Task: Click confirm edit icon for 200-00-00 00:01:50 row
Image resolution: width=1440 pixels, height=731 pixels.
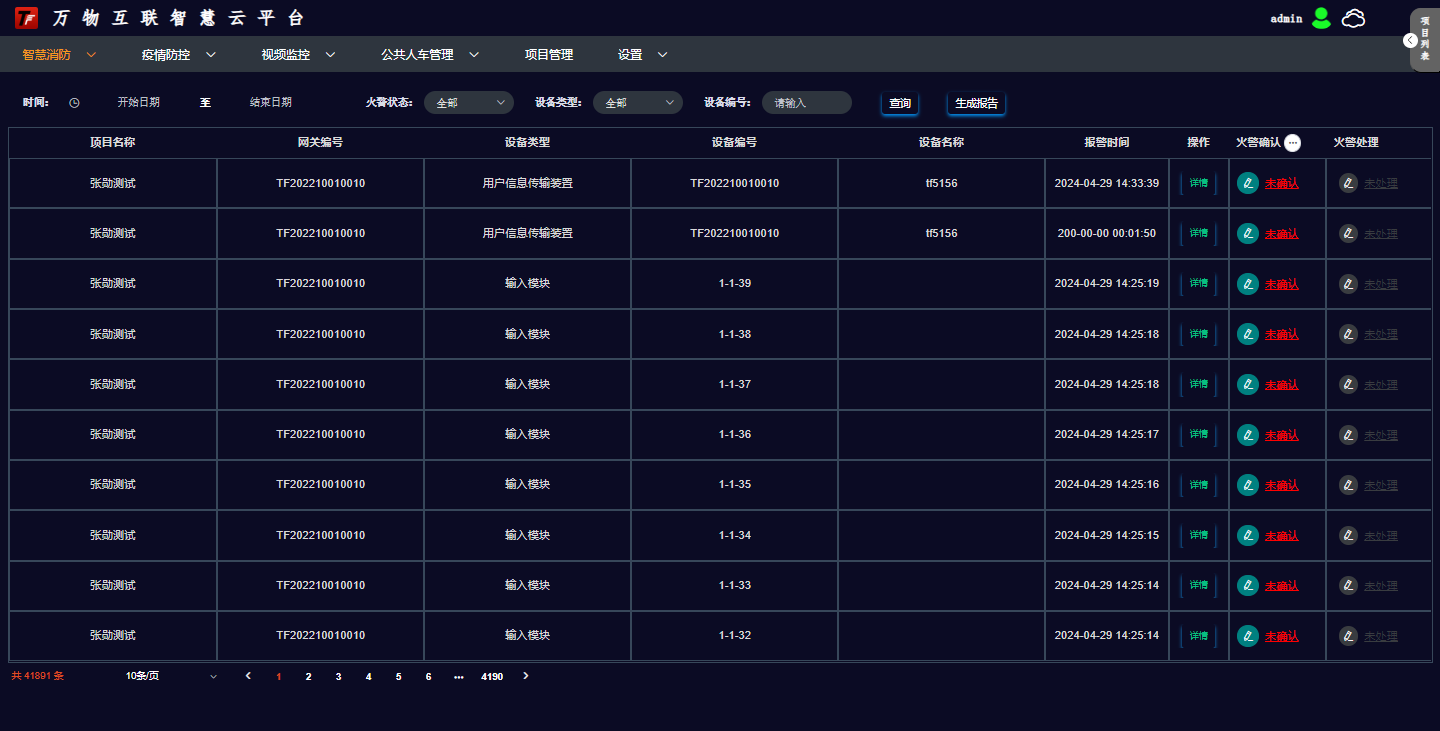Action: tap(1248, 233)
